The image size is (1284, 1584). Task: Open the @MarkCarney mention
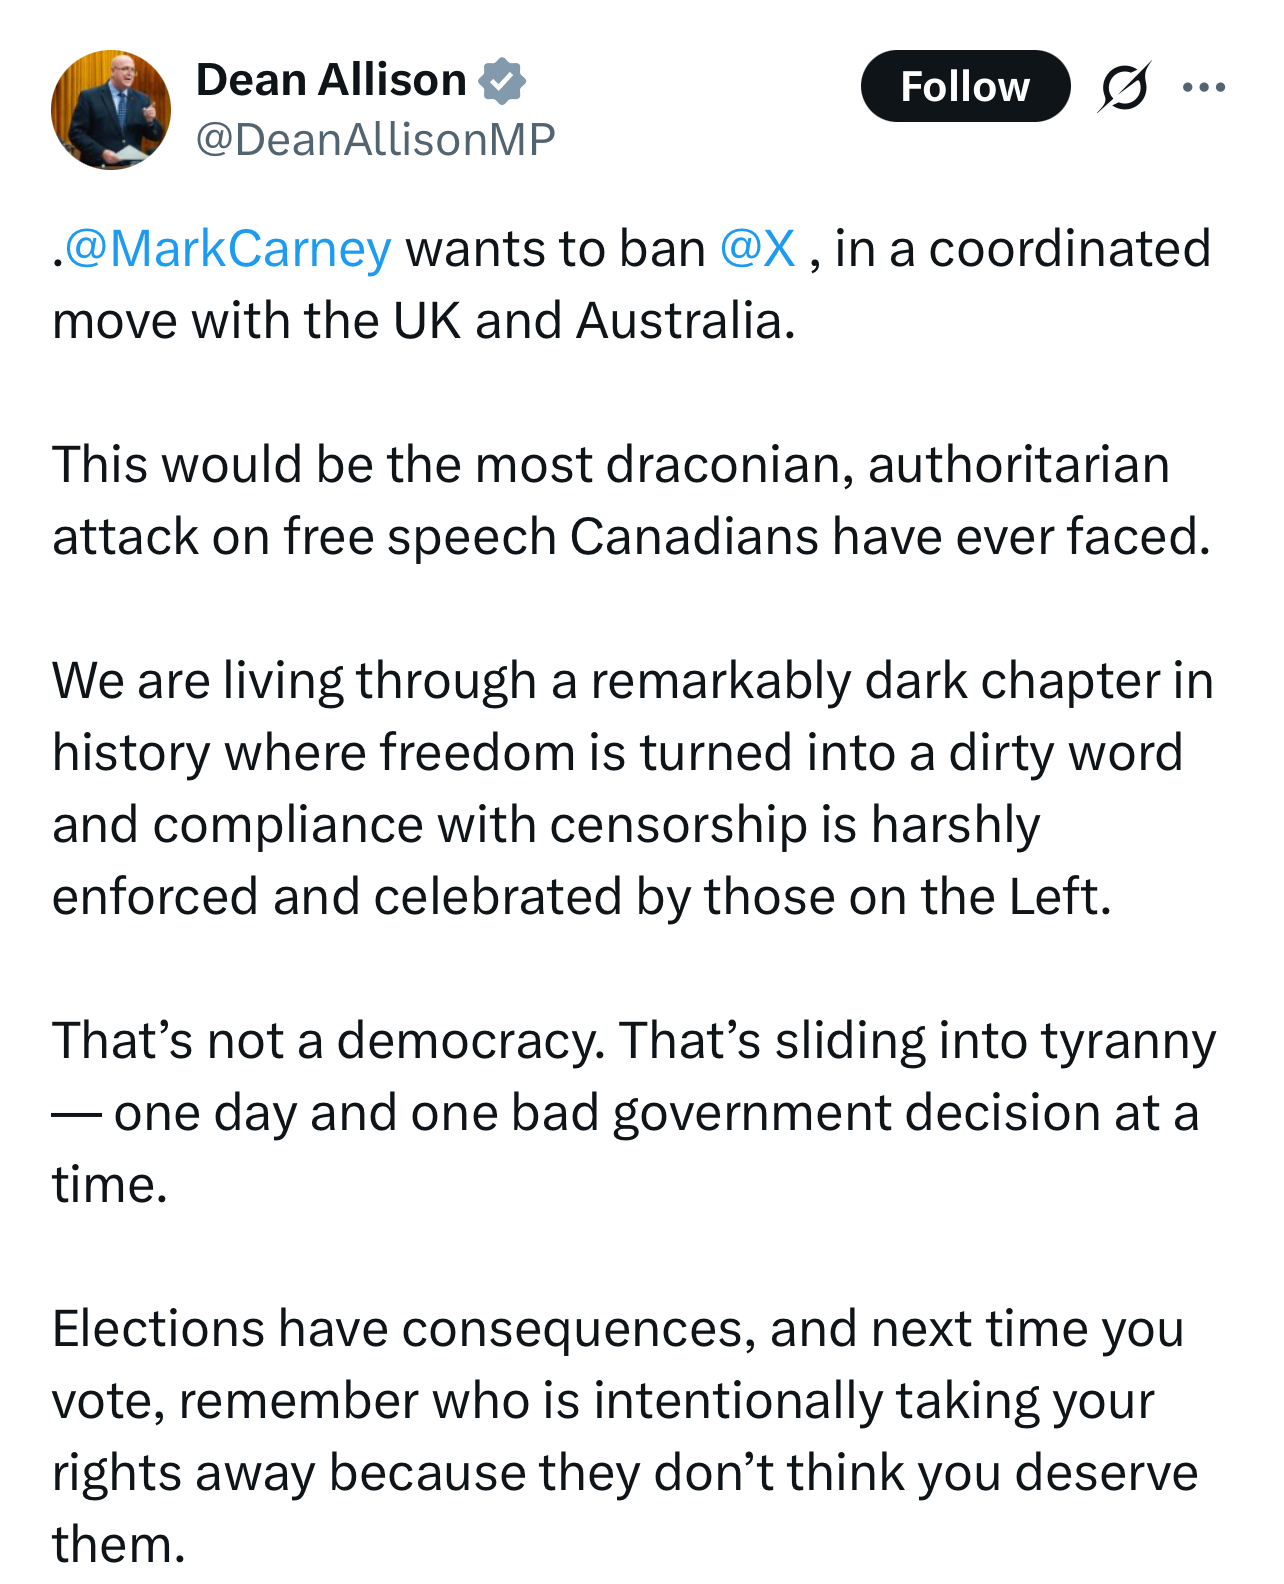click(x=228, y=249)
